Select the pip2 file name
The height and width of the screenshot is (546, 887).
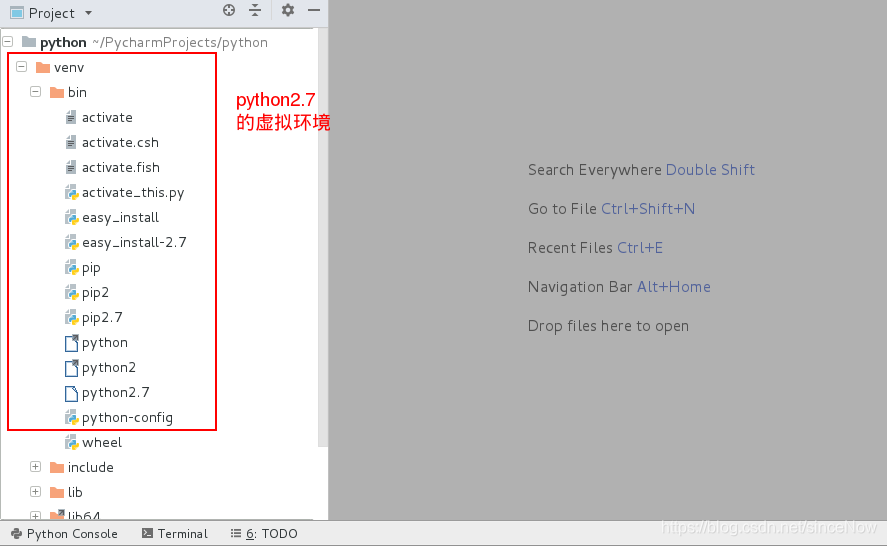click(x=95, y=293)
